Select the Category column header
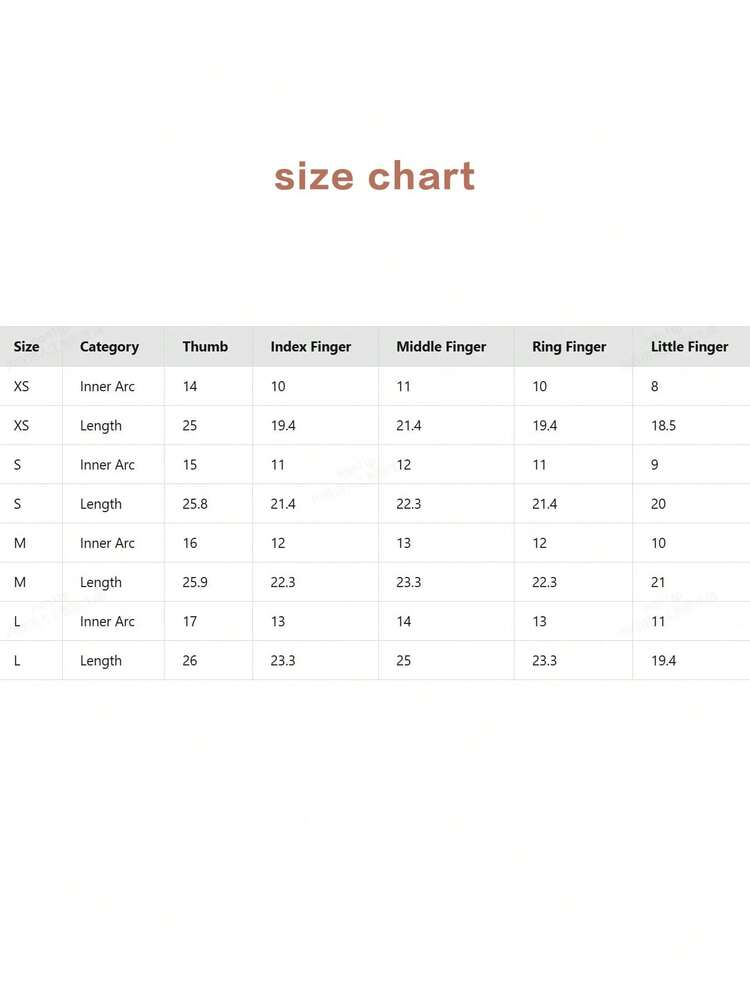The height and width of the screenshot is (999, 750). click(109, 347)
